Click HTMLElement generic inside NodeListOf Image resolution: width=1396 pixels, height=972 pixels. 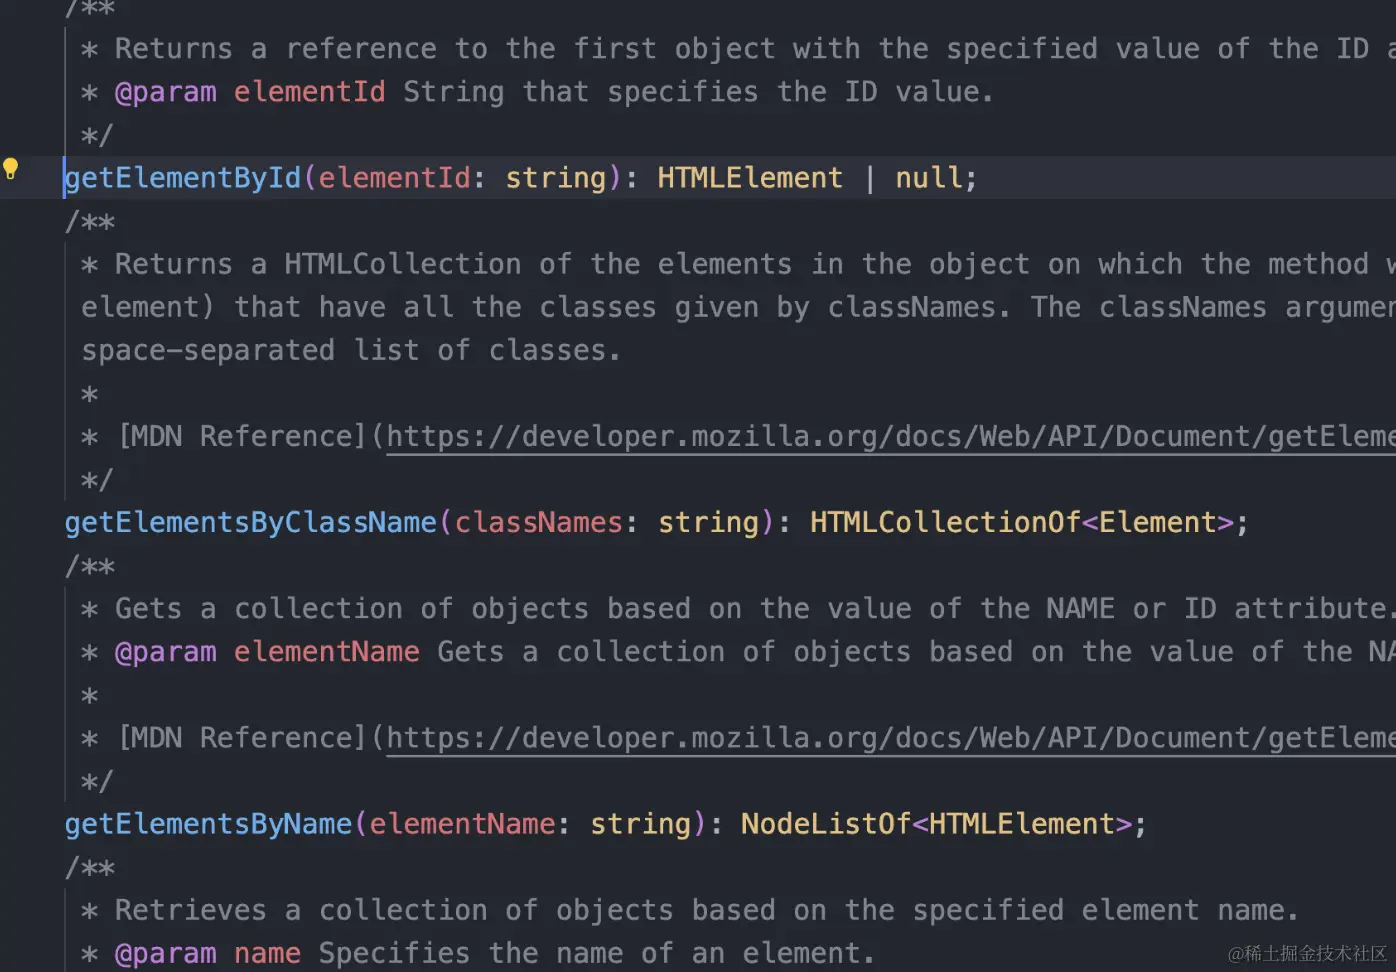point(1022,824)
